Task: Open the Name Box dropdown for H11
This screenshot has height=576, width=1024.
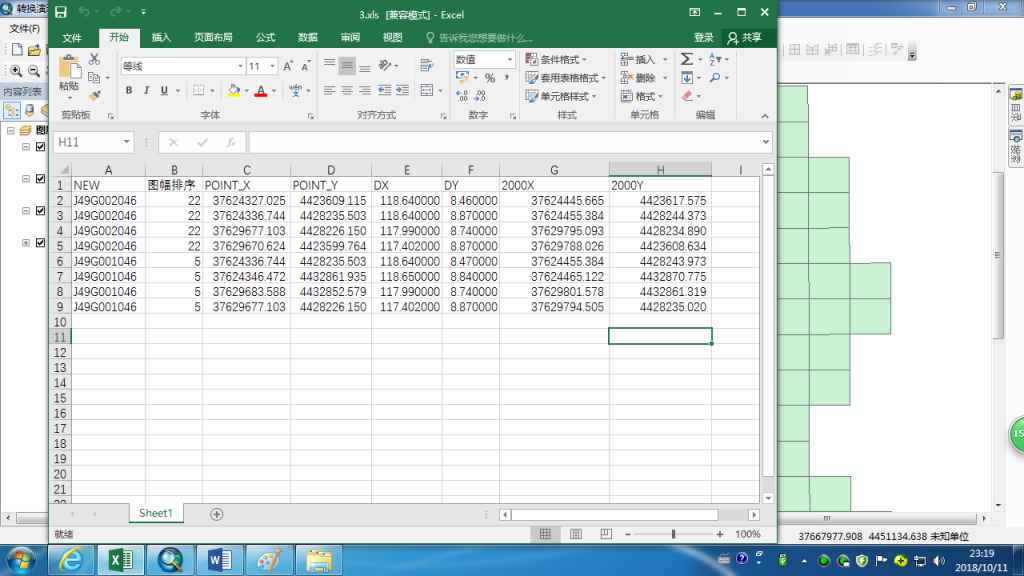Action: (126, 142)
